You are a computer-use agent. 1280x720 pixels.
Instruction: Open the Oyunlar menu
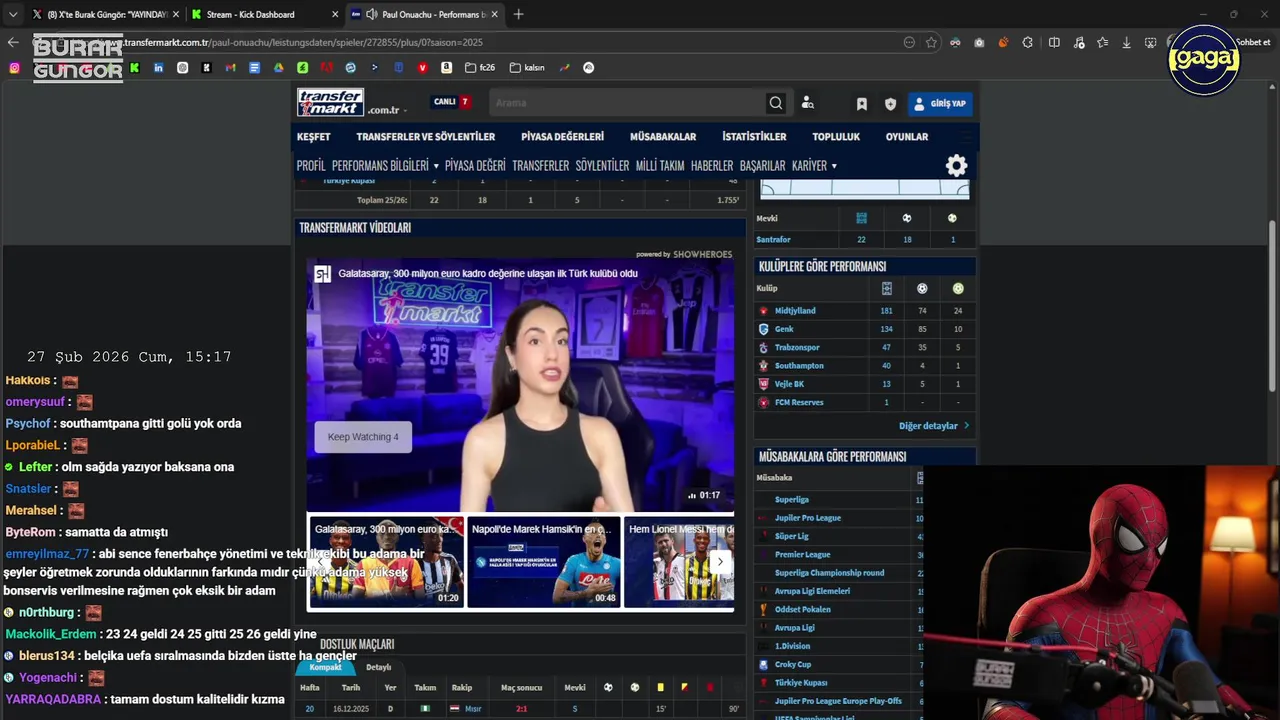907,137
